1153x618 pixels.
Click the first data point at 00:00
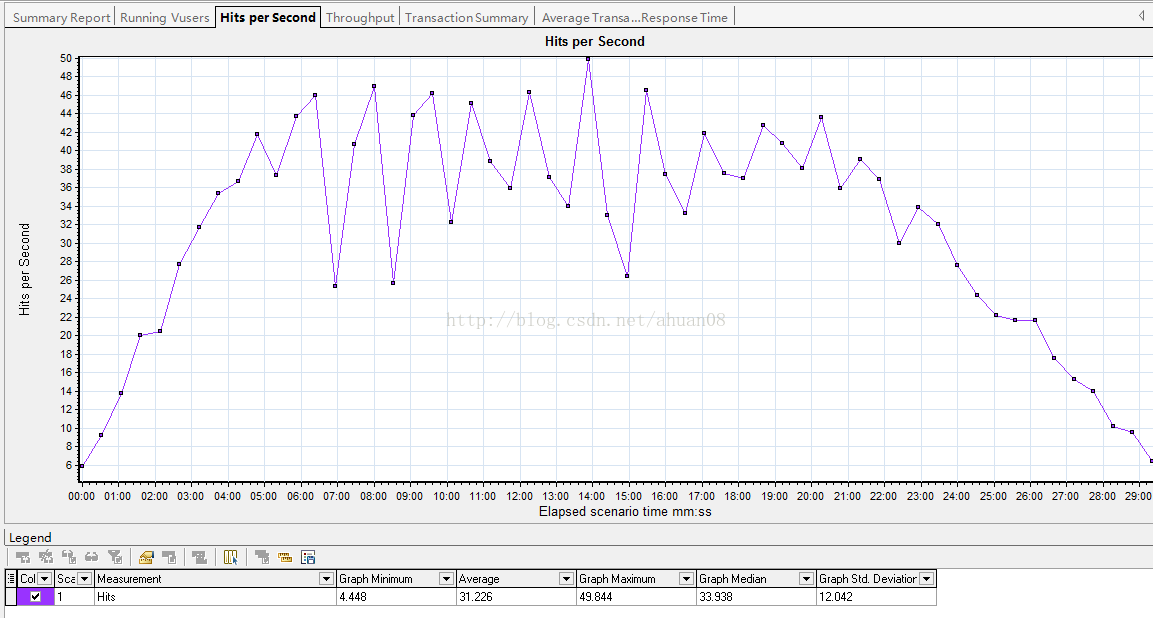tap(81, 466)
